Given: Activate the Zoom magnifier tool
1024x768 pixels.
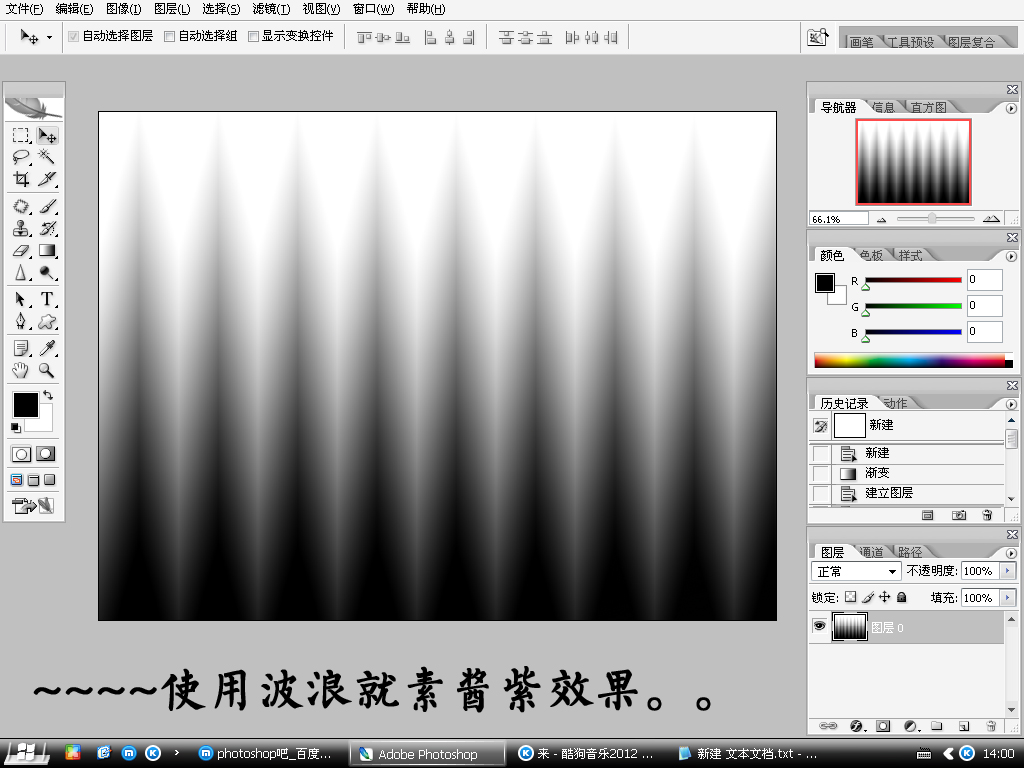Looking at the screenshot, I should tap(47, 370).
